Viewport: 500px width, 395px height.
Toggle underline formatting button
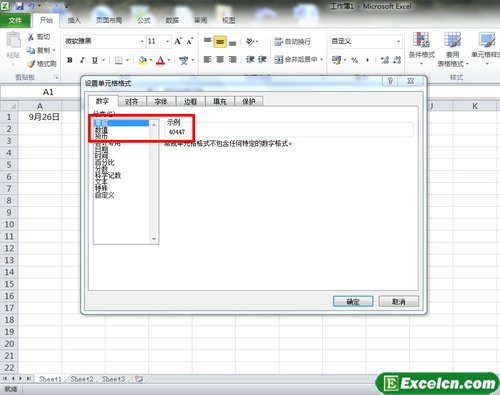point(95,60)
